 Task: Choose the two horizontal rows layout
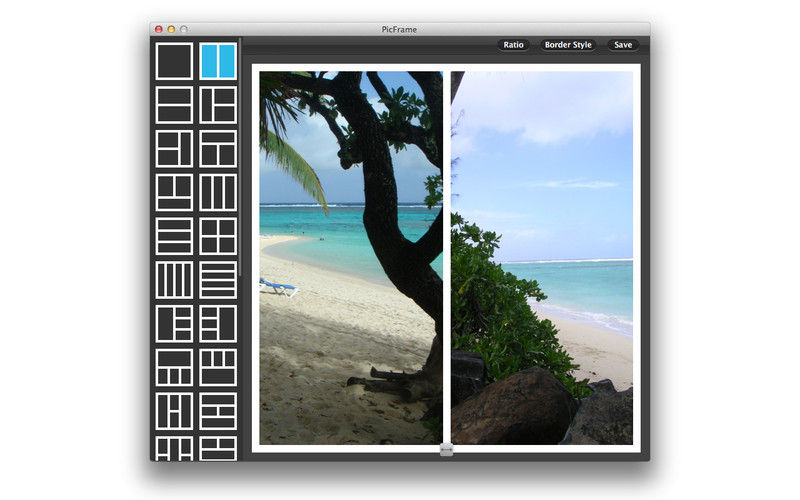(174, 105)
